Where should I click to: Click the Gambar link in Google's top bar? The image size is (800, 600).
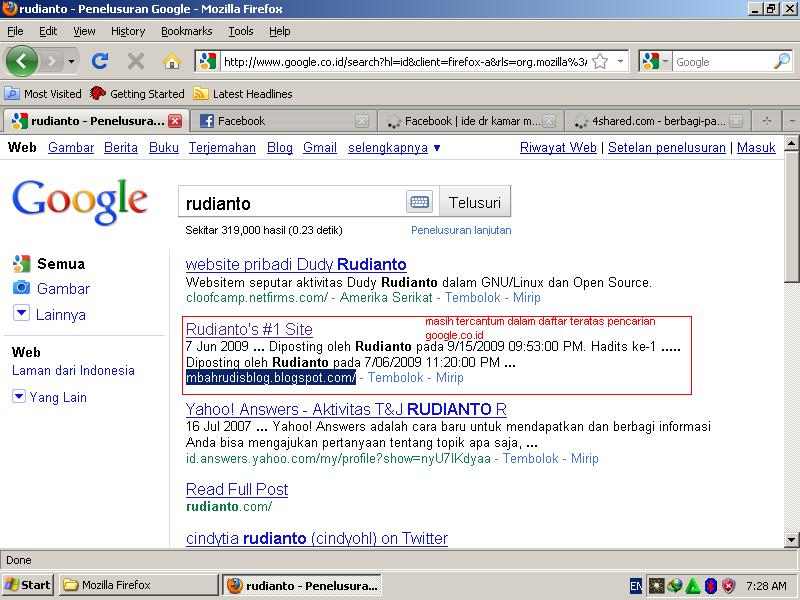pyautogui.click(x=71, y=147)
